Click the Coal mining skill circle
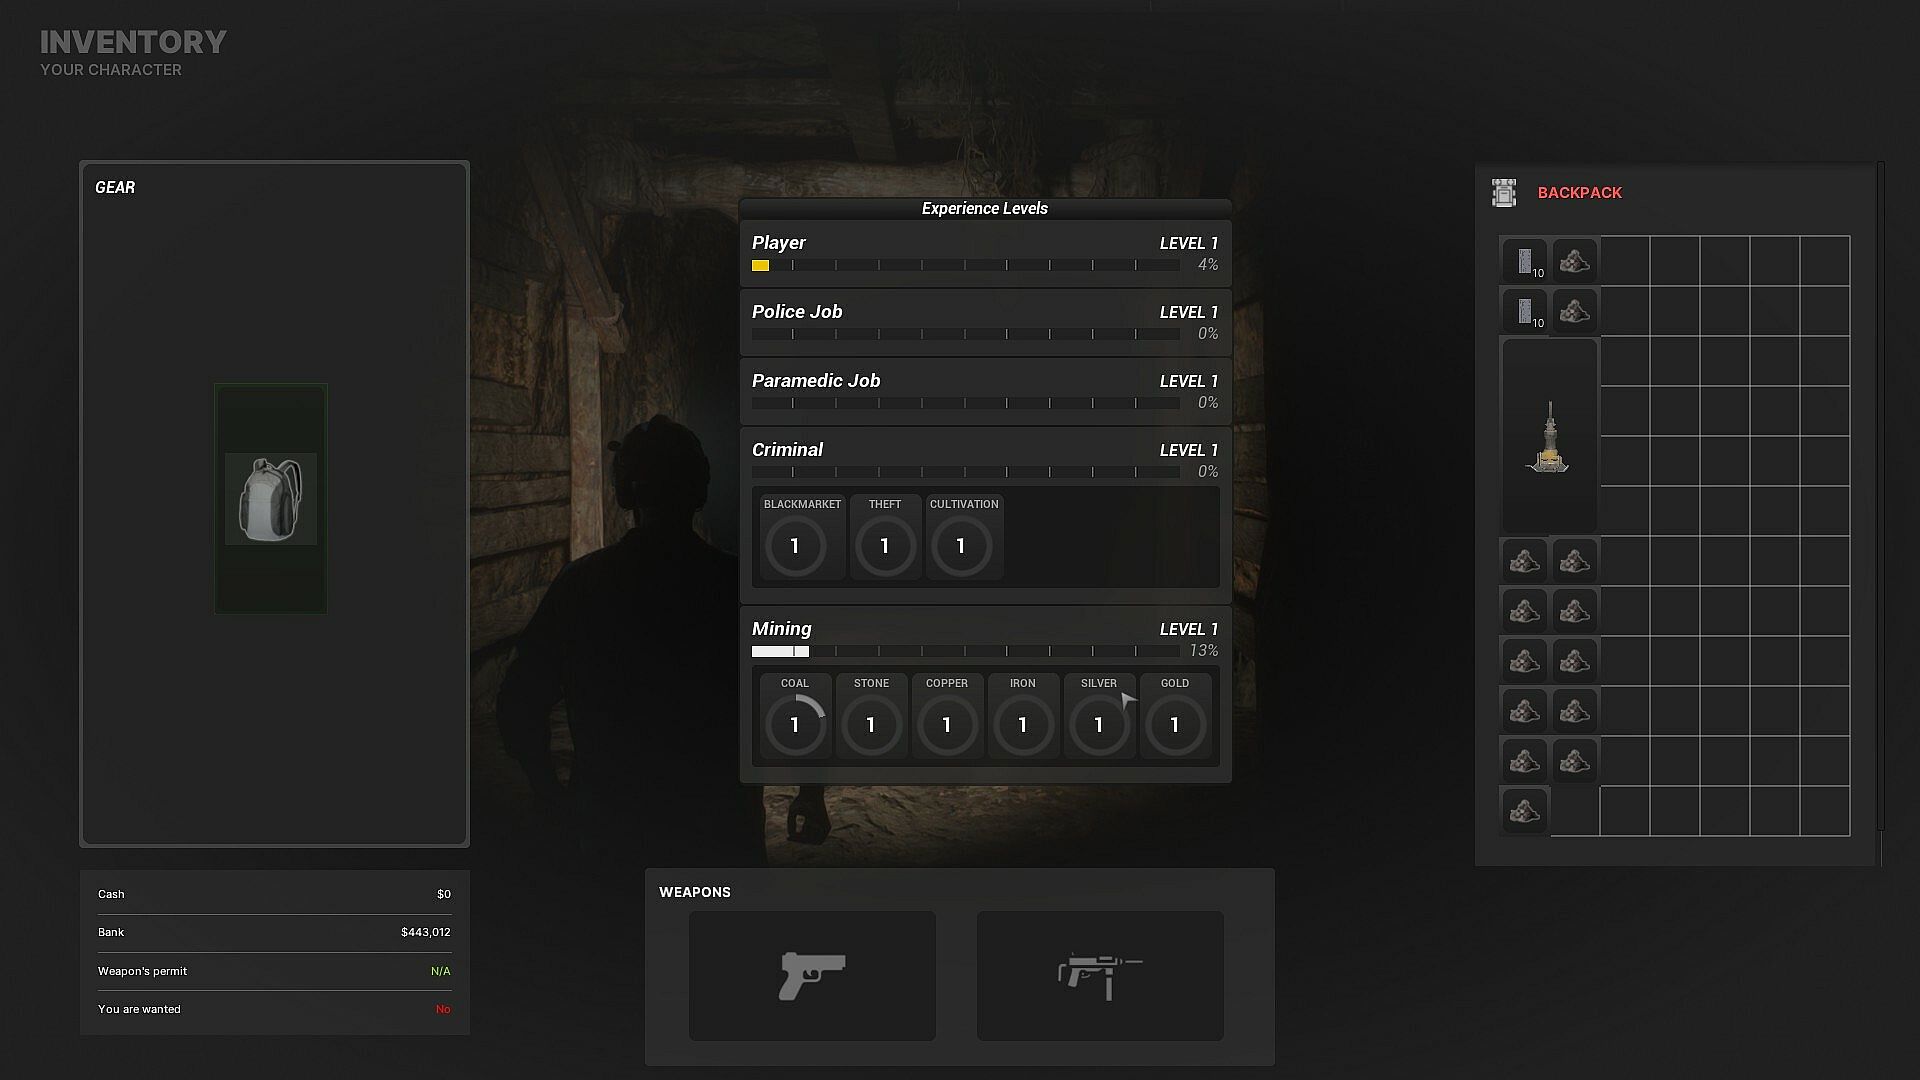This screenshot has height=1080, width=1920. coord(795,725)
